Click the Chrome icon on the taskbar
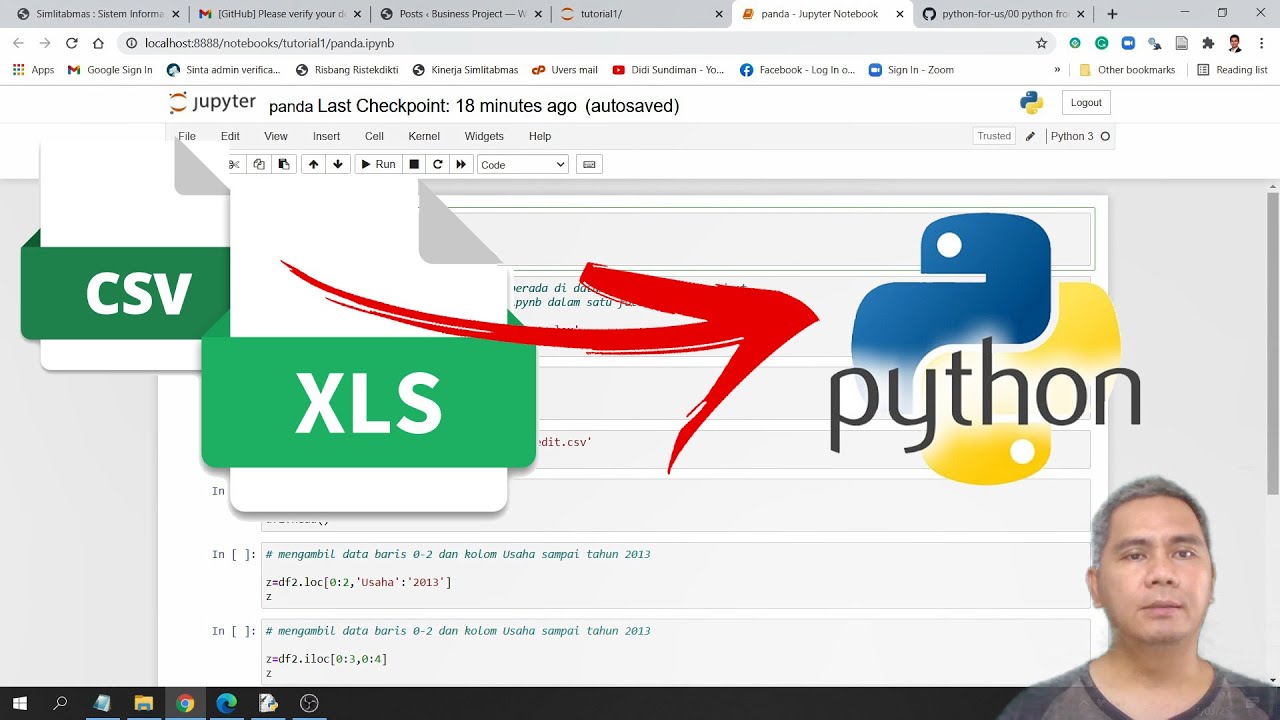 pyautogui.click(x=185, y=703)
